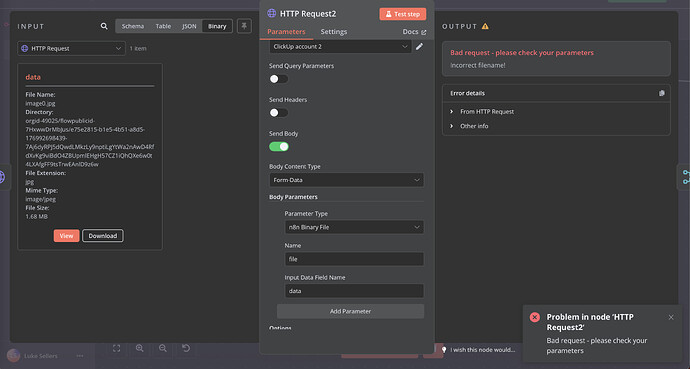The width and height of the screenshot is (690, 369).
Task: Toggle Send Query Parameters switch
Action: point(279,79)
